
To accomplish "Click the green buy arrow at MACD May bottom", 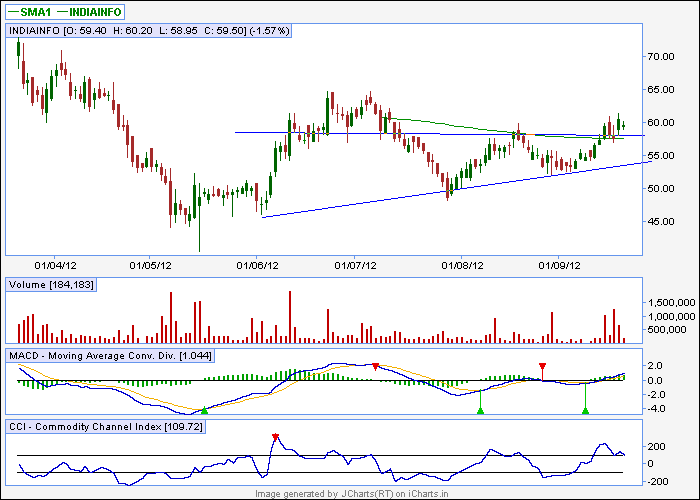I will [x=204, y=410].
